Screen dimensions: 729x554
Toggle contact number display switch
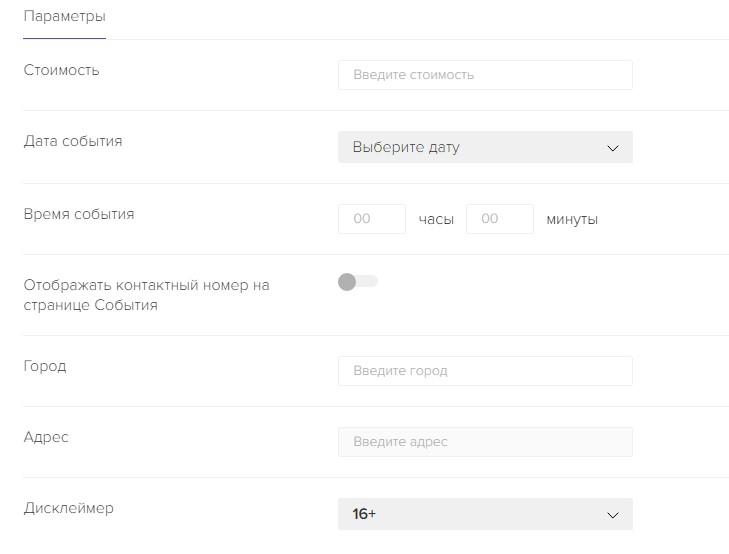(357, 282)
